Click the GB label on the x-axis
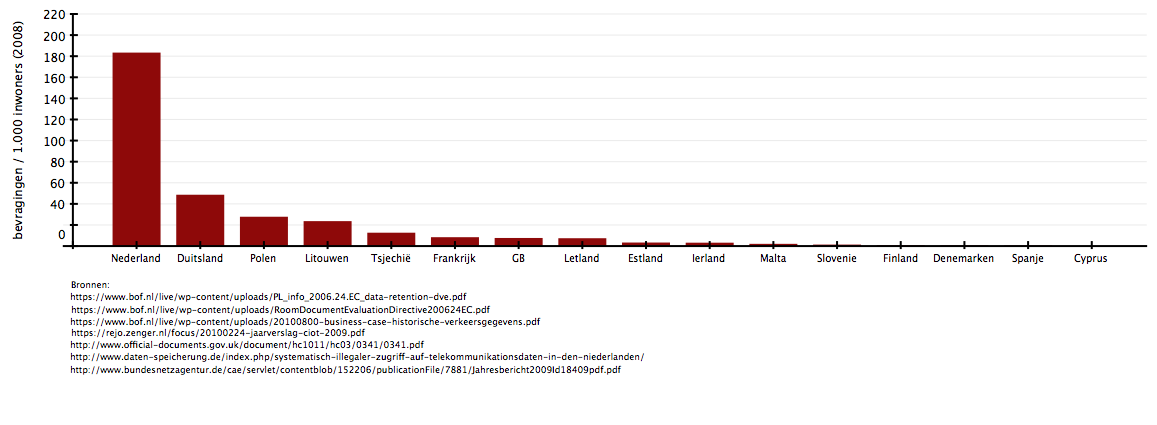This screenshot has width=1157, height=425. tap(518, 258)
